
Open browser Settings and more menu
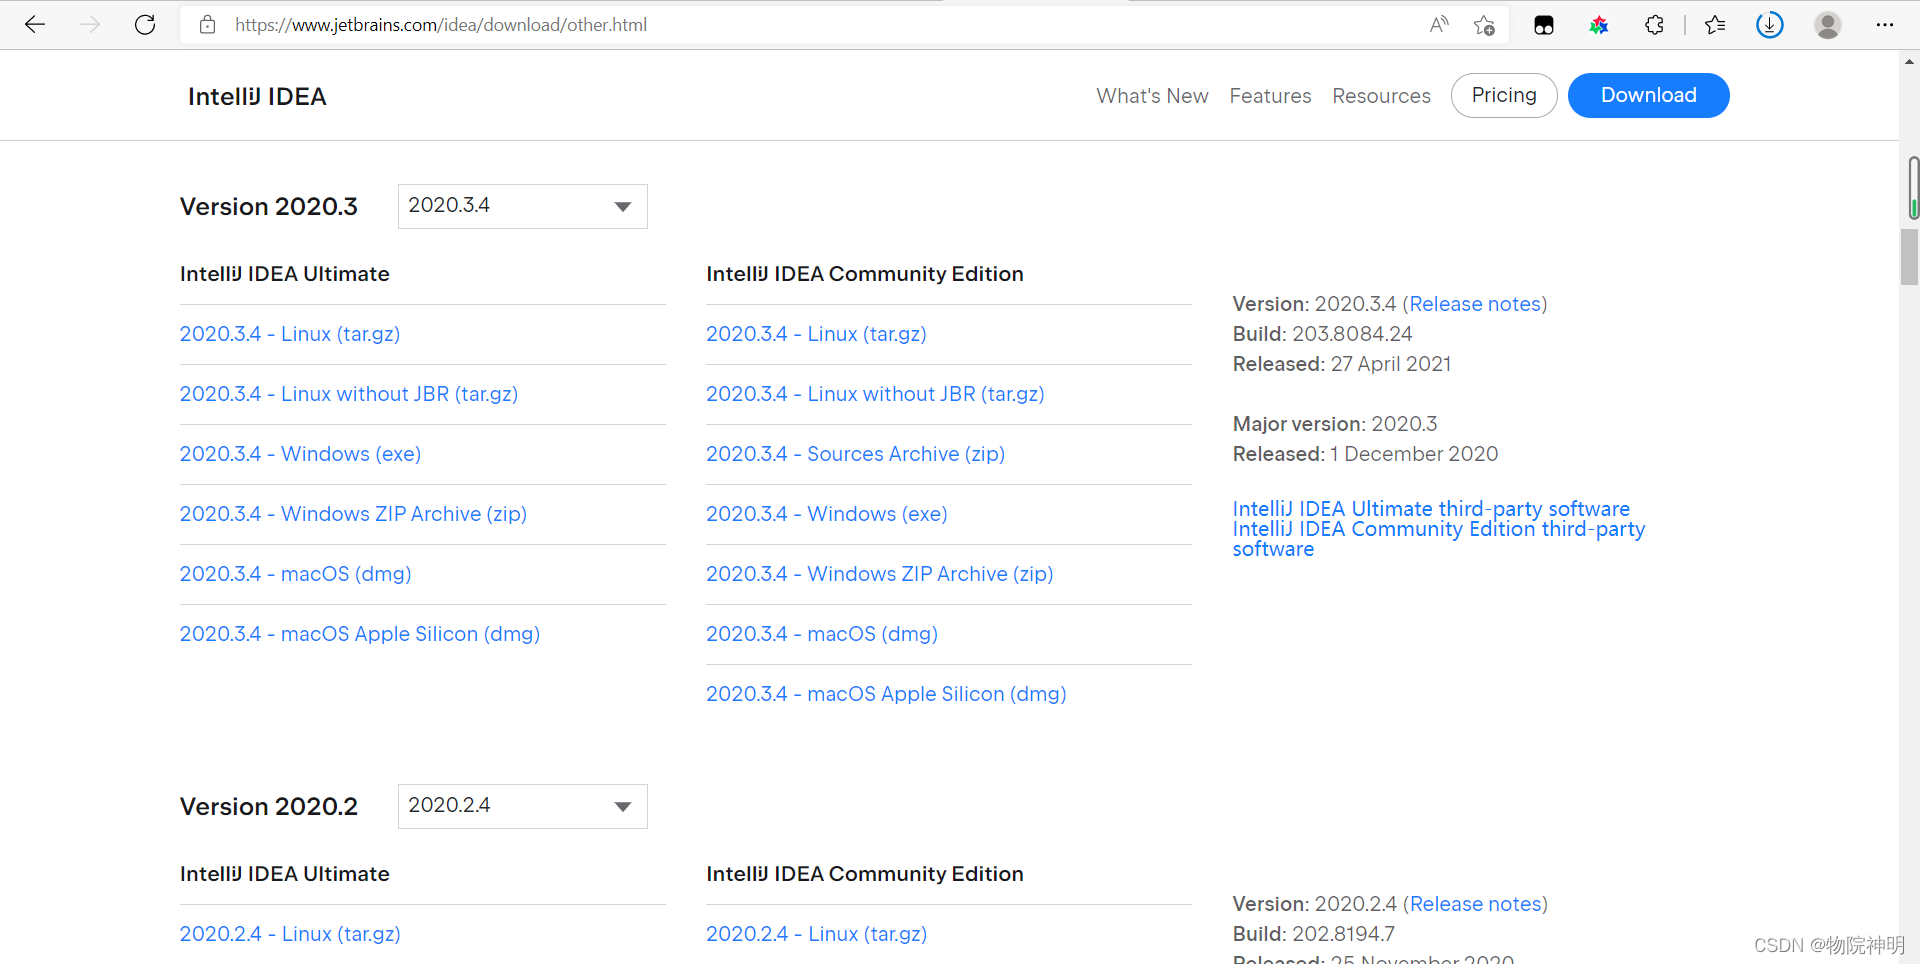[x=1885, y=25]
